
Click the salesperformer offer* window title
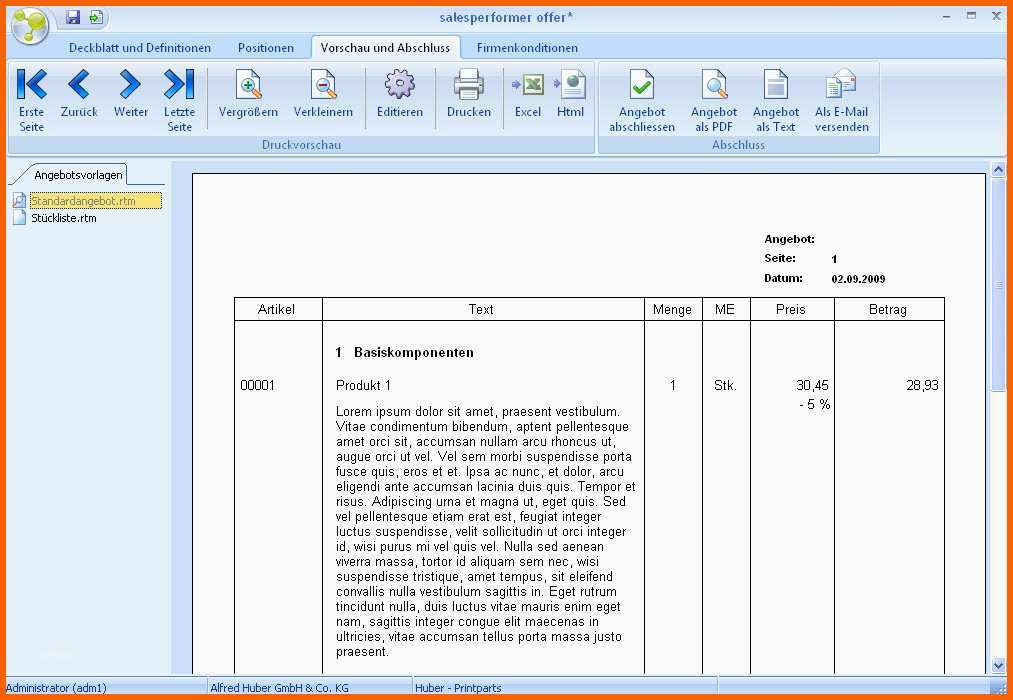pyautogui.click(x=506, y=17)
